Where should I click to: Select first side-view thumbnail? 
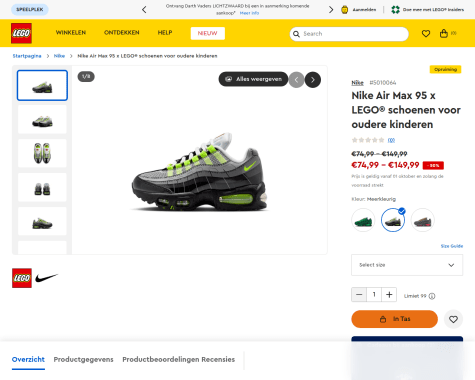(42, 85)
